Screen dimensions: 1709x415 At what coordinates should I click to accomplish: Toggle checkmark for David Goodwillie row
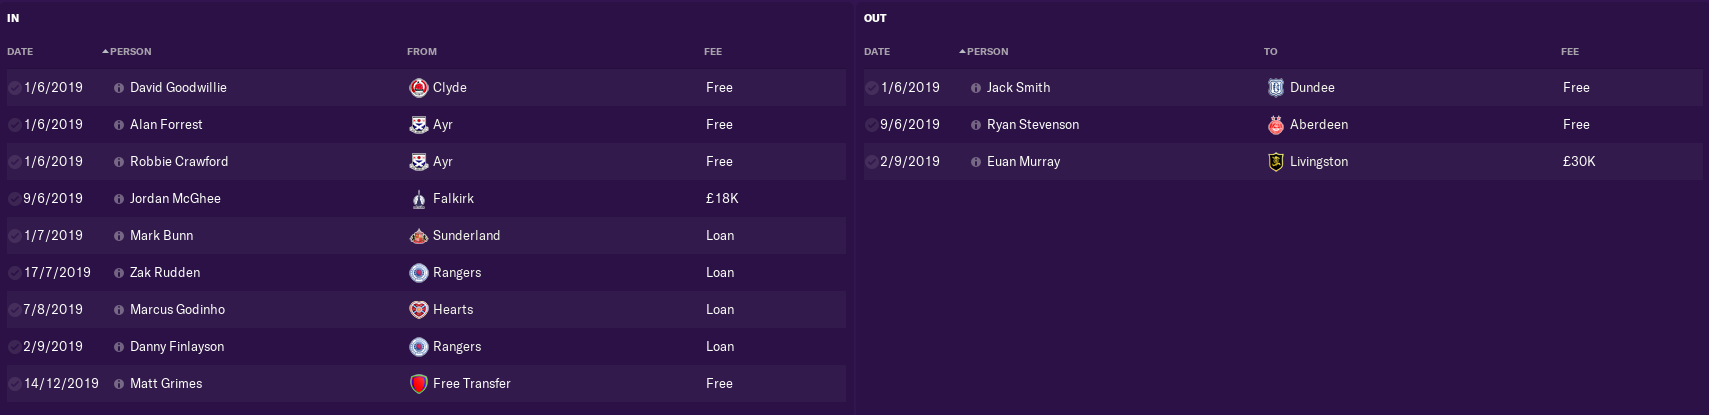point(15,88)
